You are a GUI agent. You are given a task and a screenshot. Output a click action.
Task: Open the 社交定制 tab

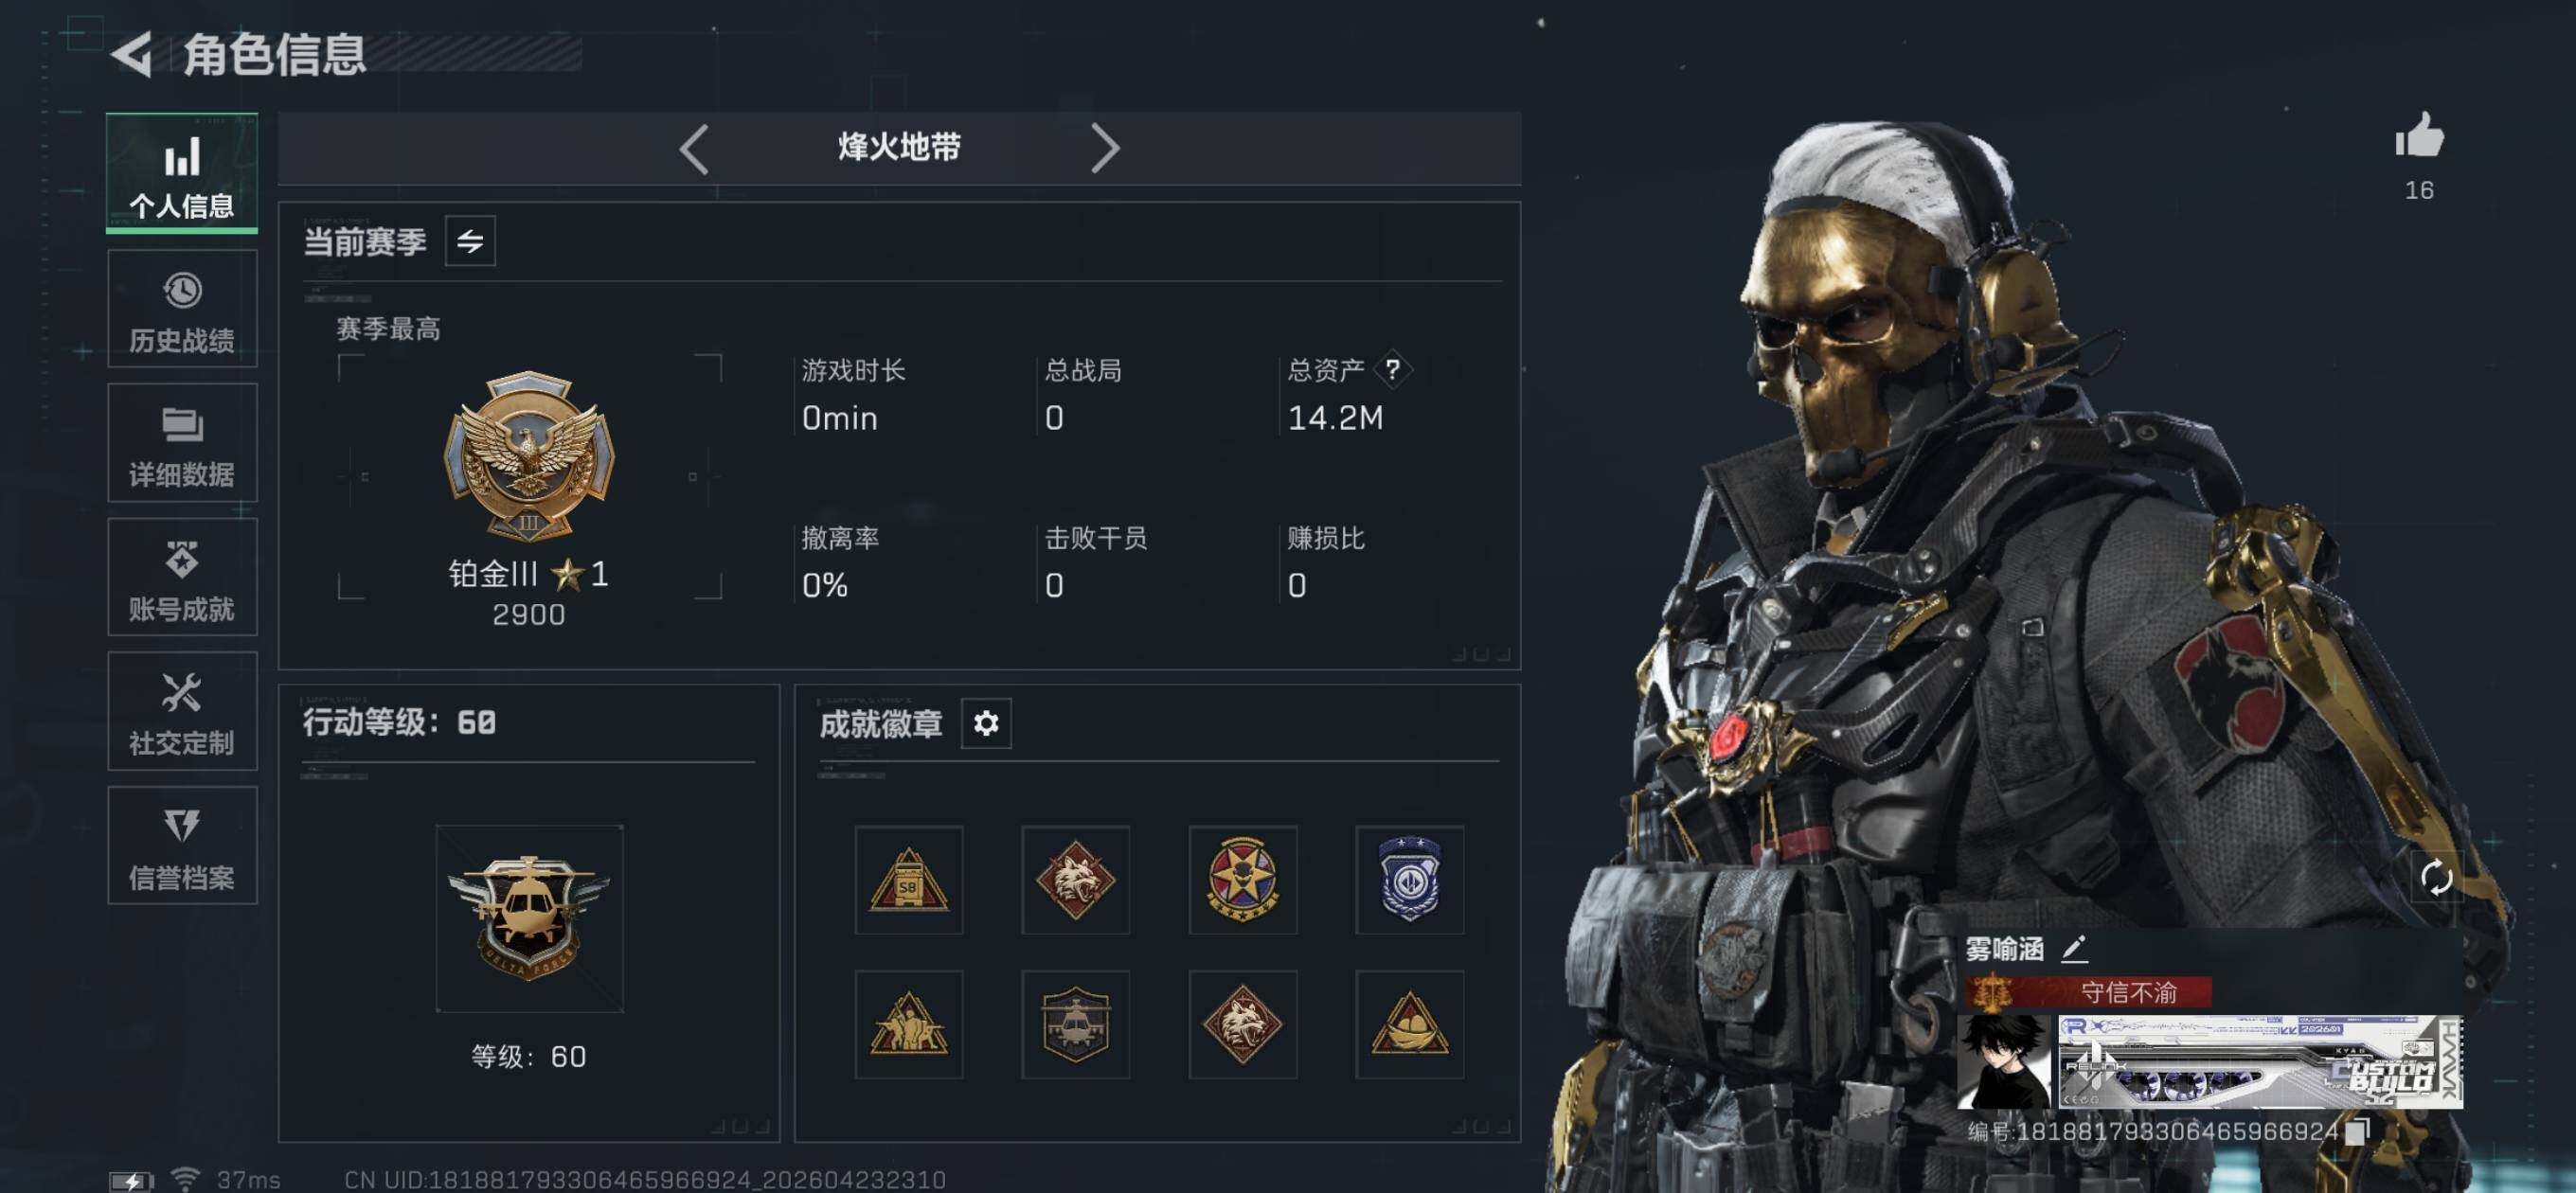[x=181, y=711]
